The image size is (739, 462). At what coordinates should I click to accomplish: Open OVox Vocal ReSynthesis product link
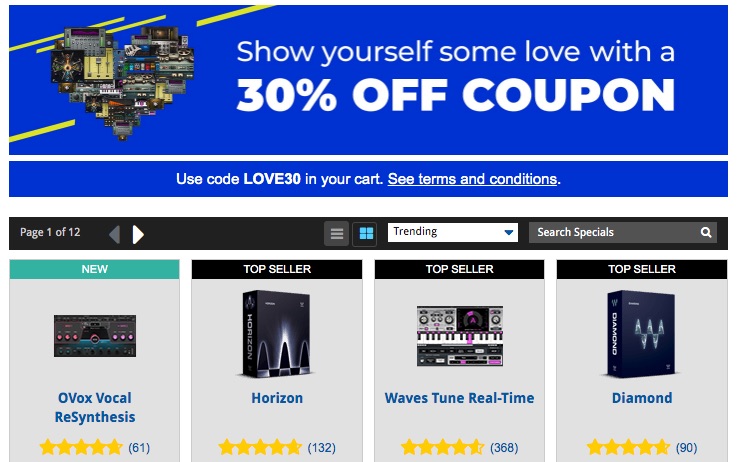[x=95, y=407]
